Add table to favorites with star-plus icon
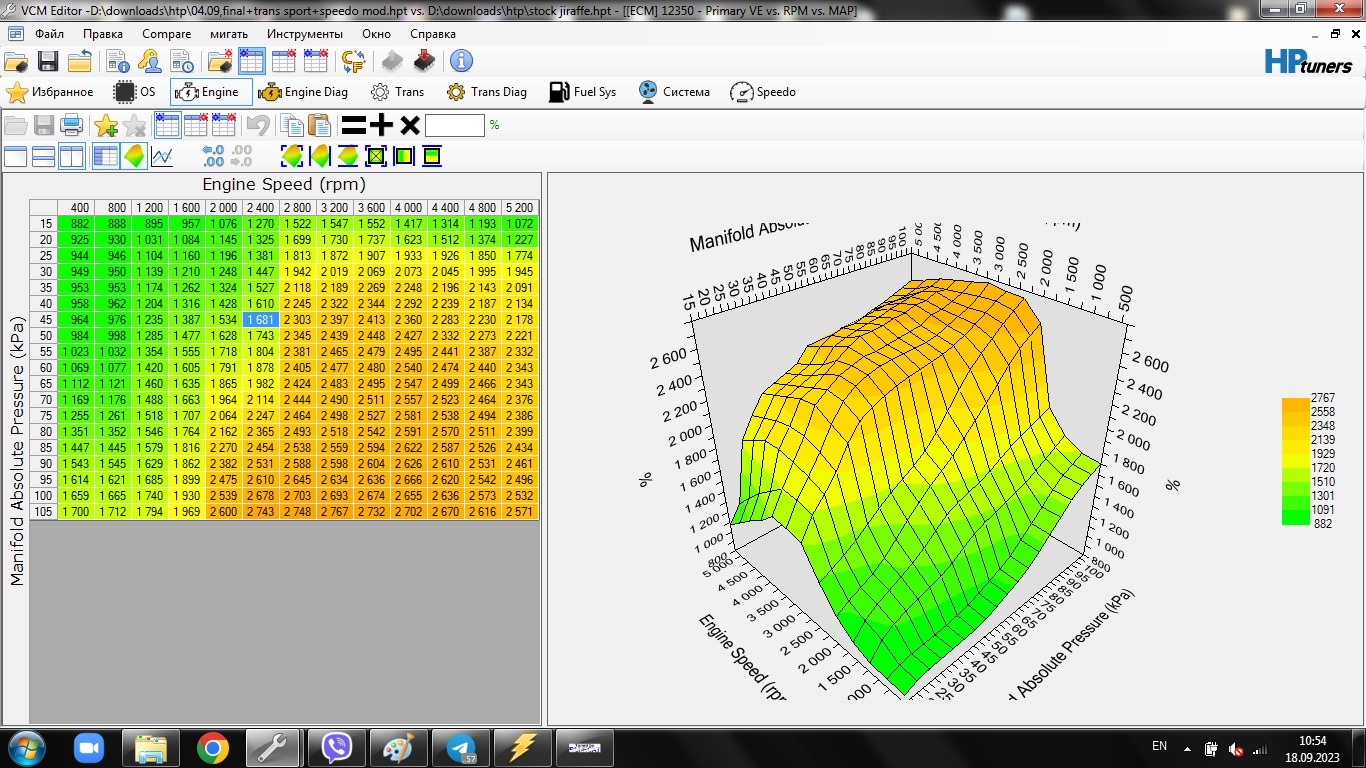 point(105,125)
